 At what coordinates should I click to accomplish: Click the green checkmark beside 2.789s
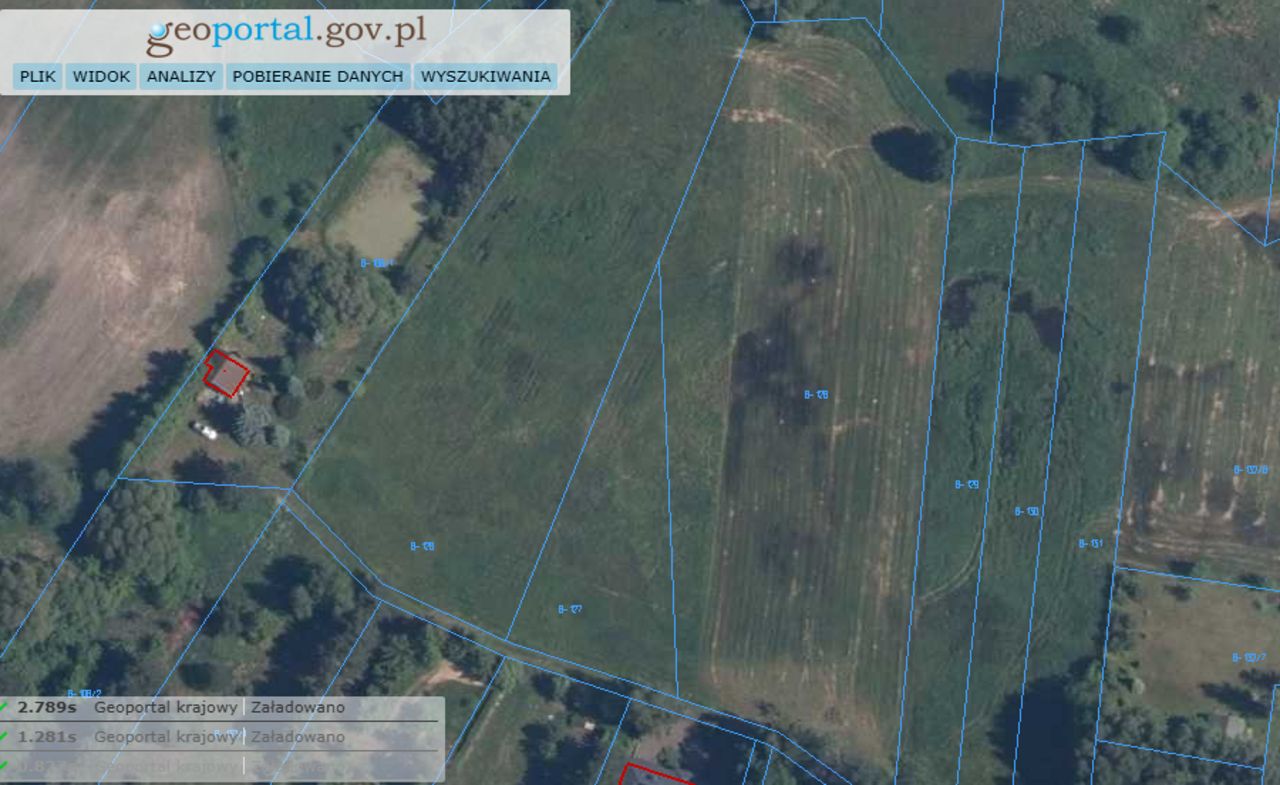coord(5,707)
